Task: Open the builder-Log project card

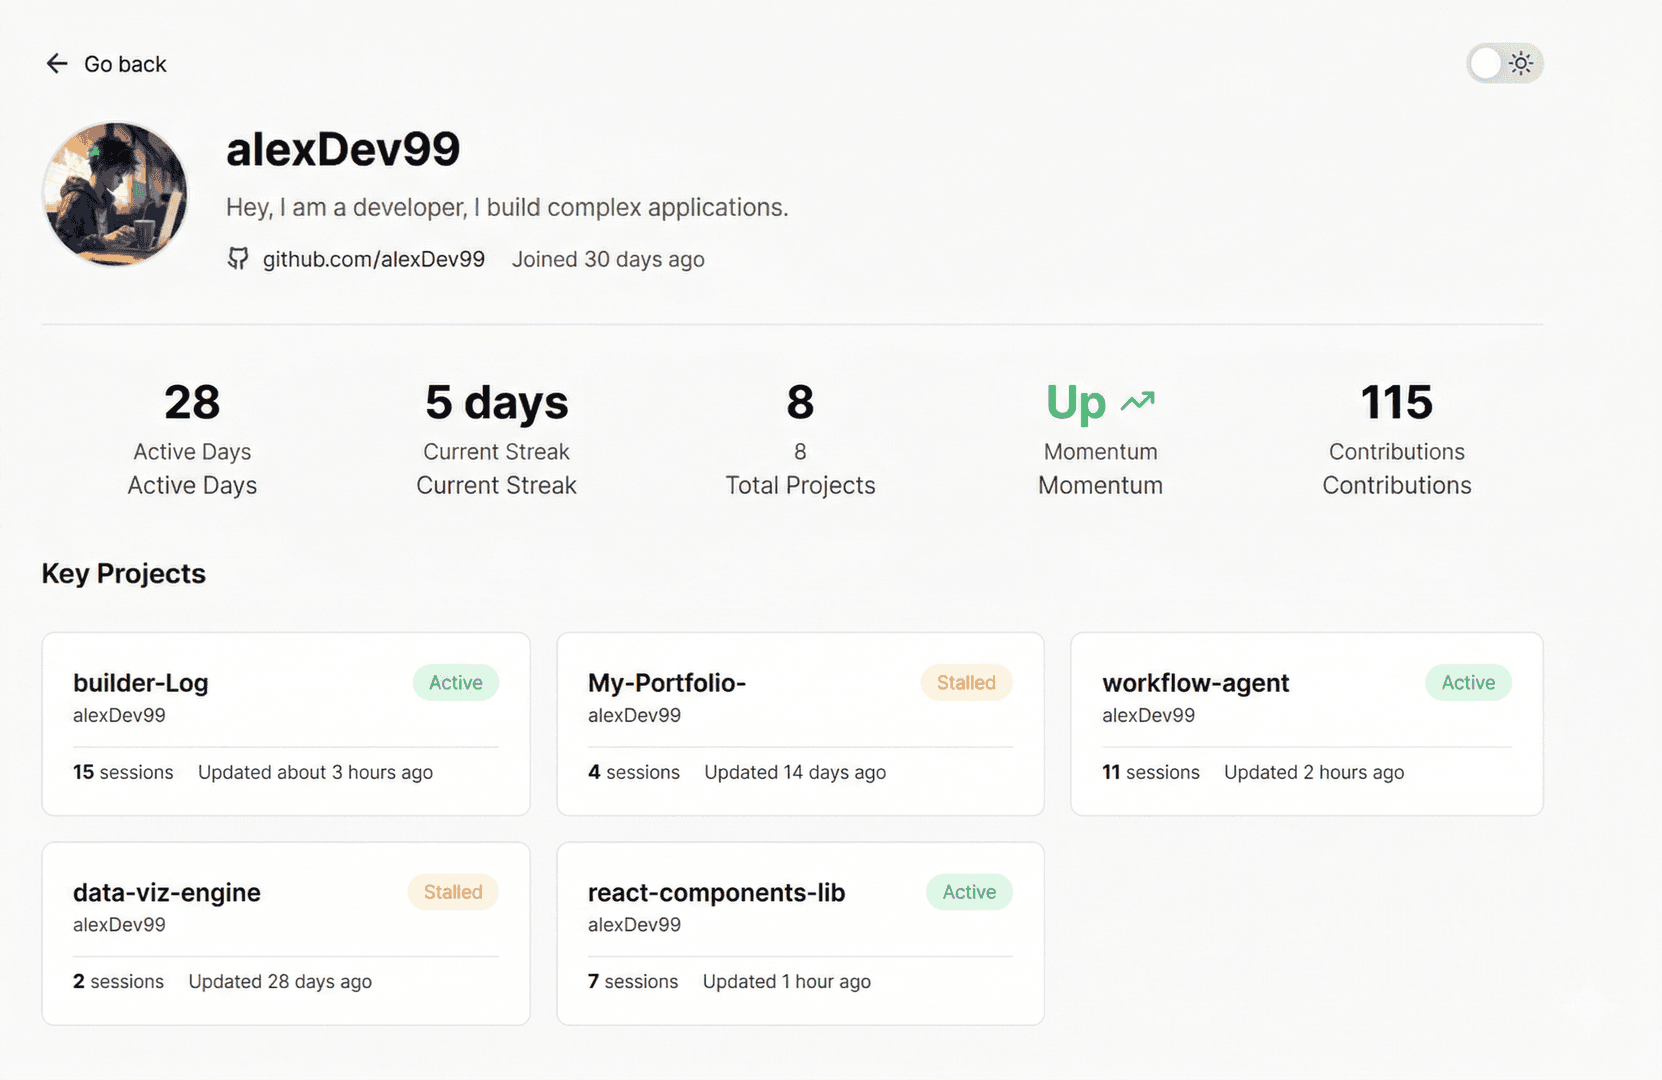Action: 285,724
